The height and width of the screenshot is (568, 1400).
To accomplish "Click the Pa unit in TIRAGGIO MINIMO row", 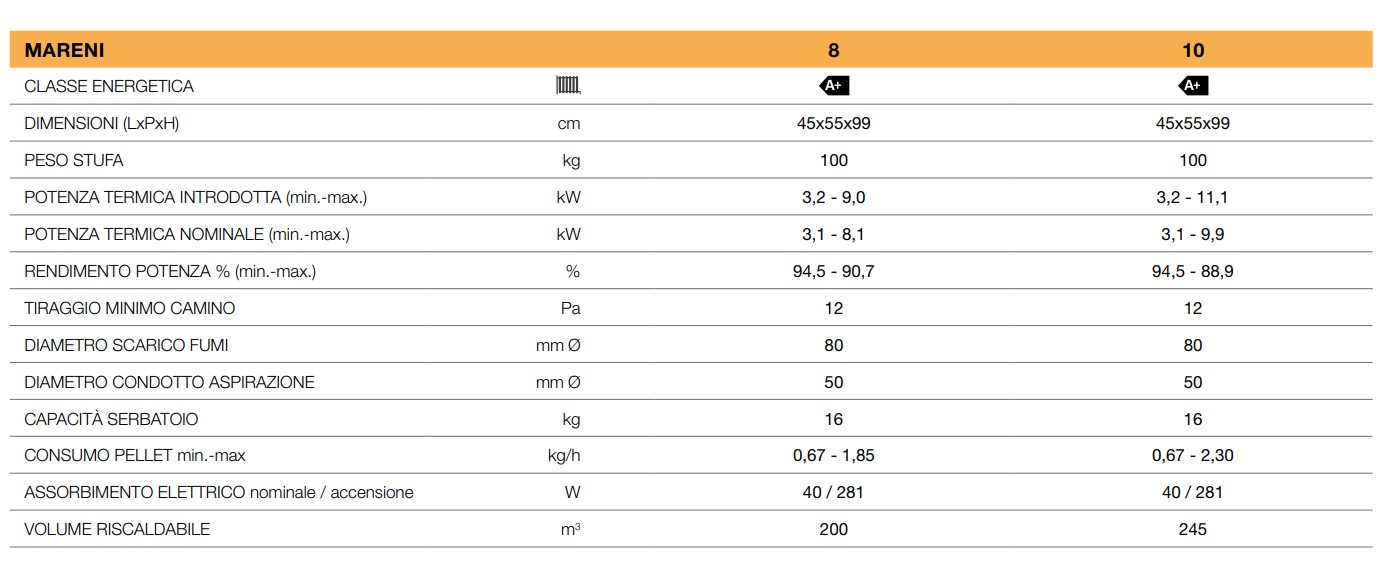I will point(570,308).
